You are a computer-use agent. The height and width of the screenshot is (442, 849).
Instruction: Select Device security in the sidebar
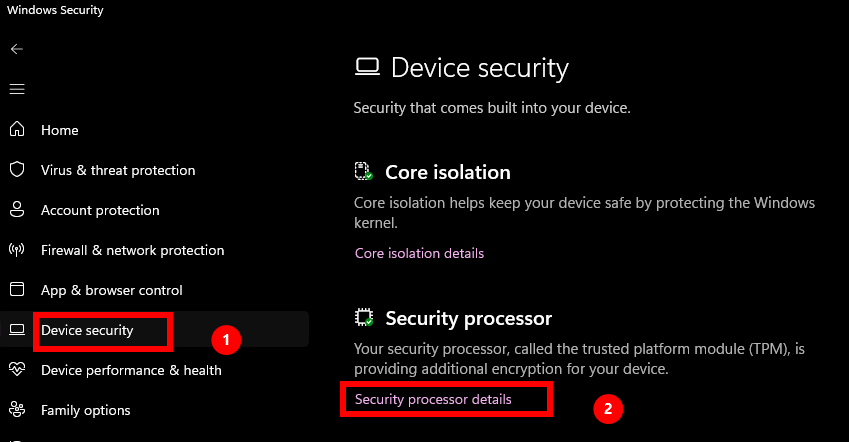click(x=87, y=330)
